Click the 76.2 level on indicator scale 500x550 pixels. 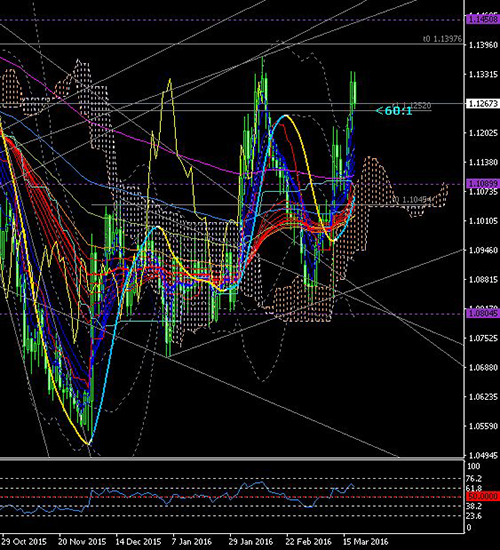[x=475, y=478]
